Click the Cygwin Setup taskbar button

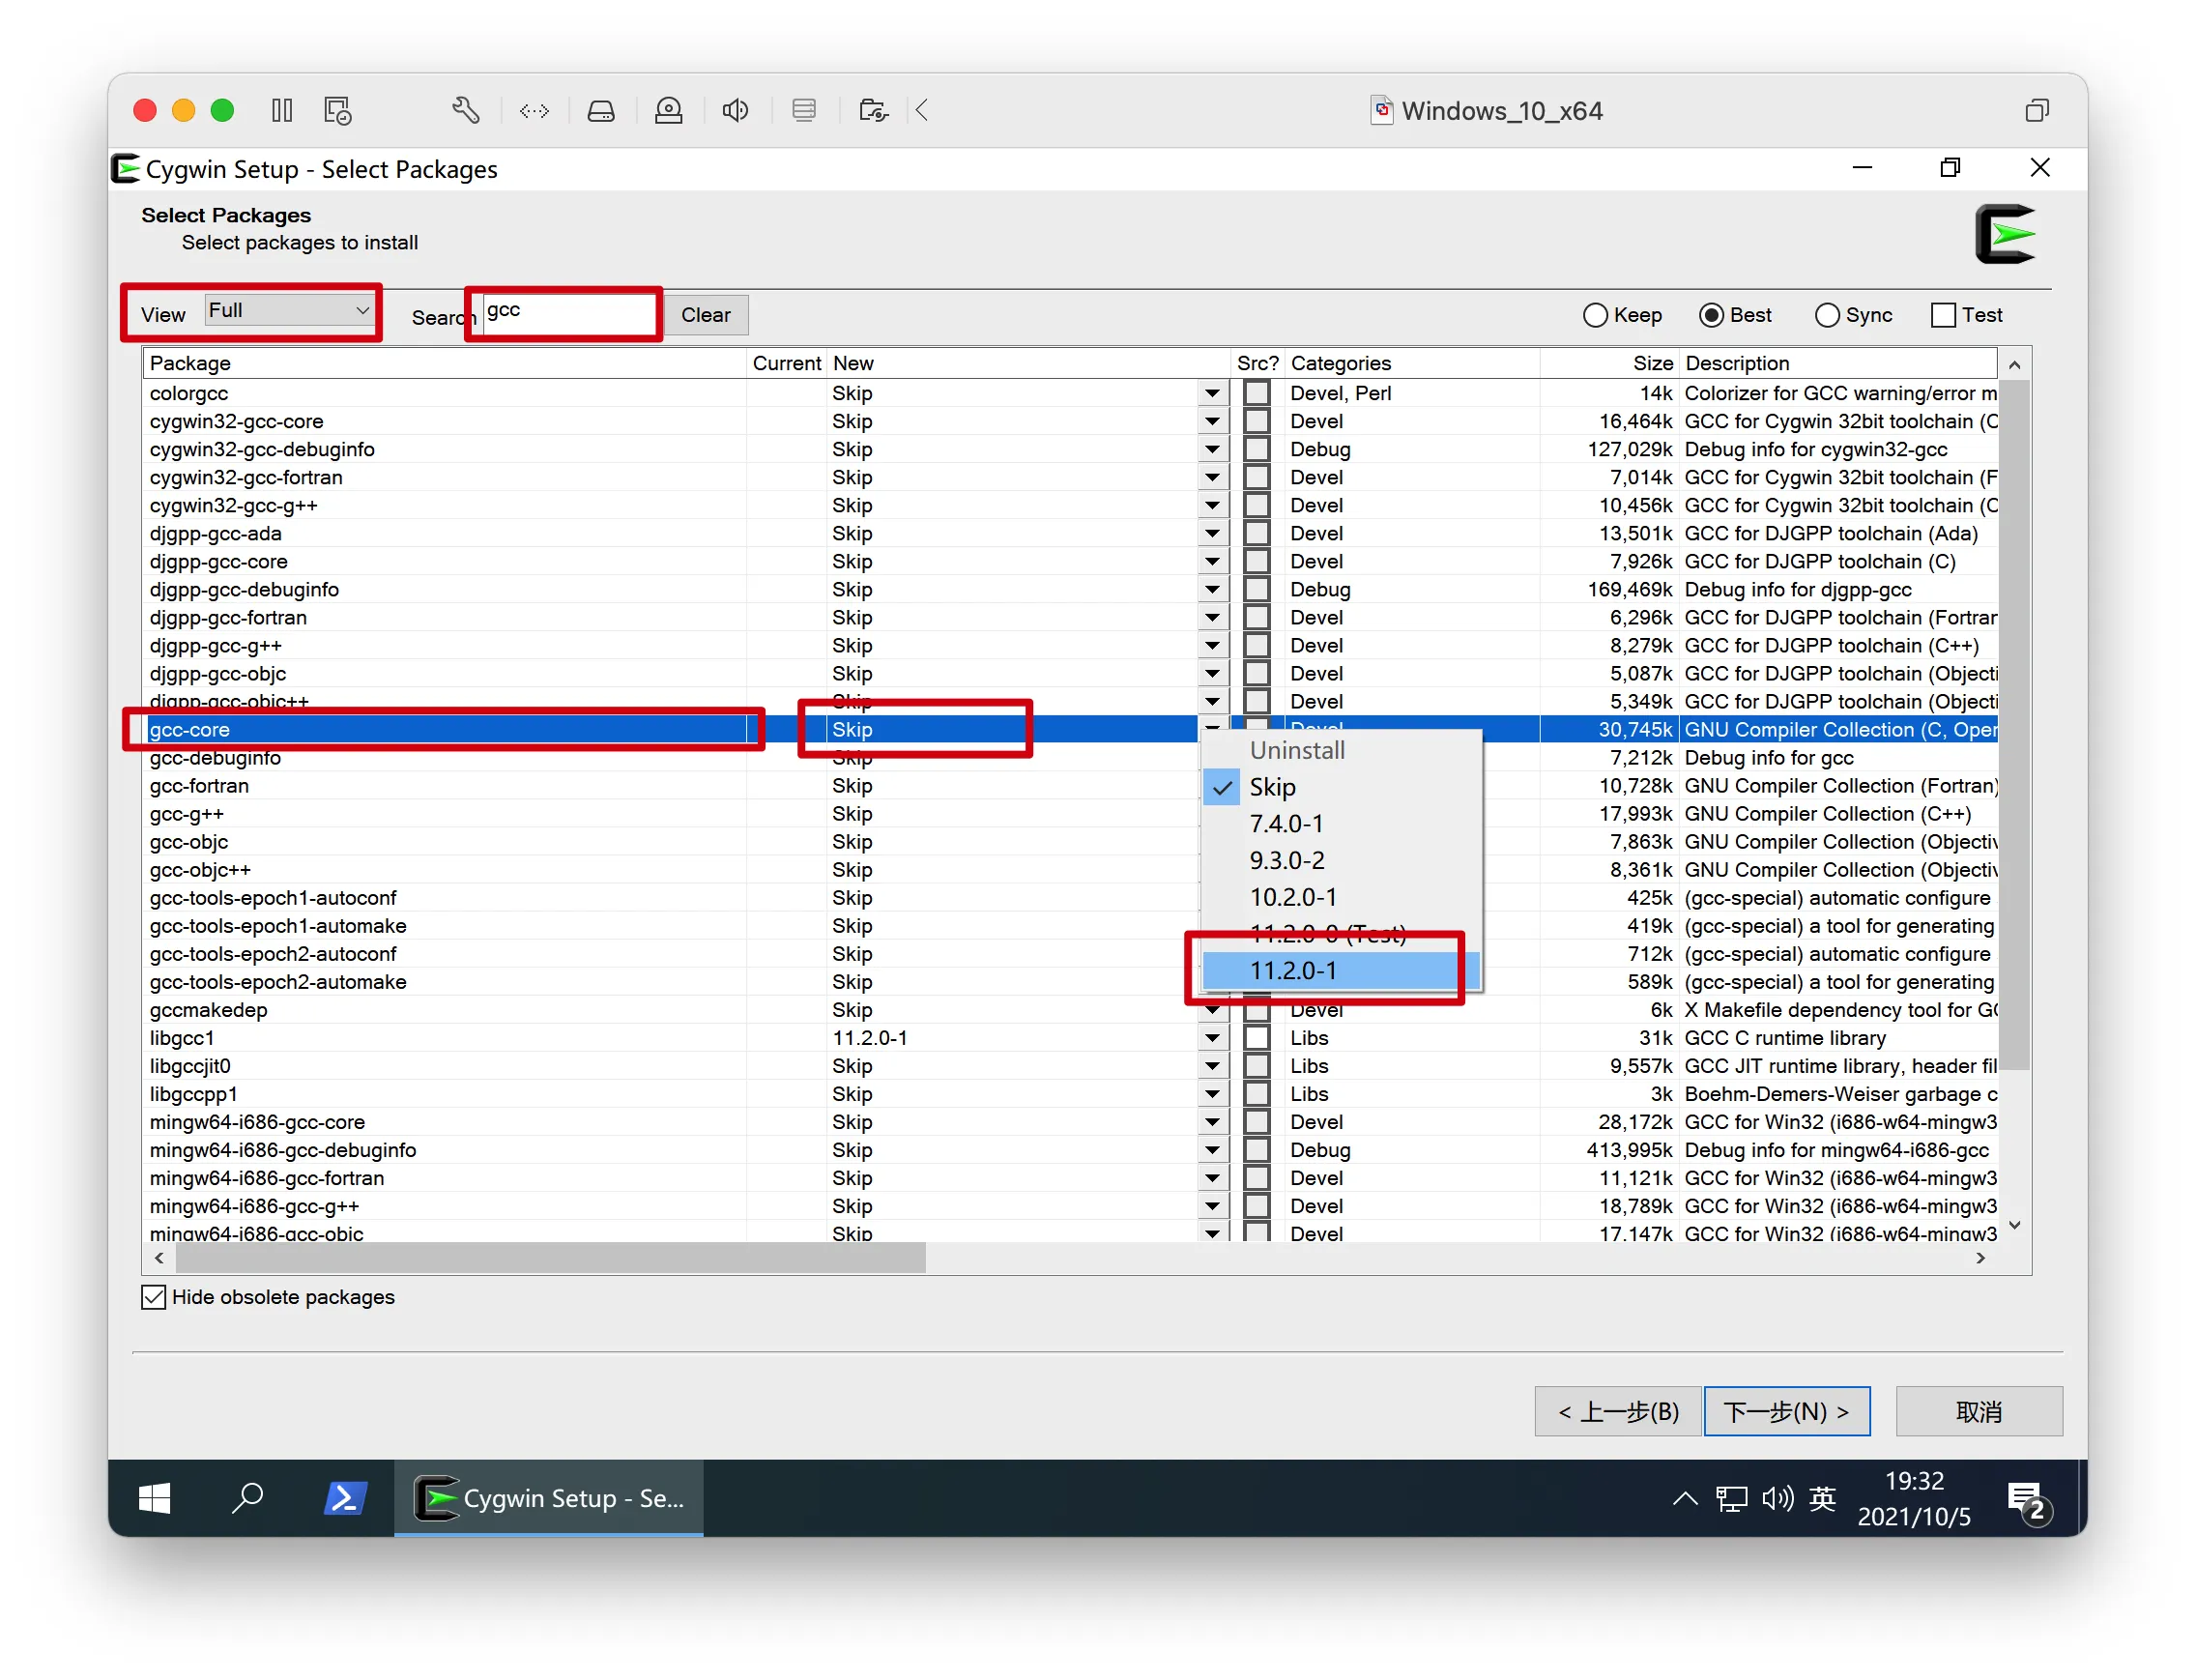pyautogui.click(x=548, y=1497)
